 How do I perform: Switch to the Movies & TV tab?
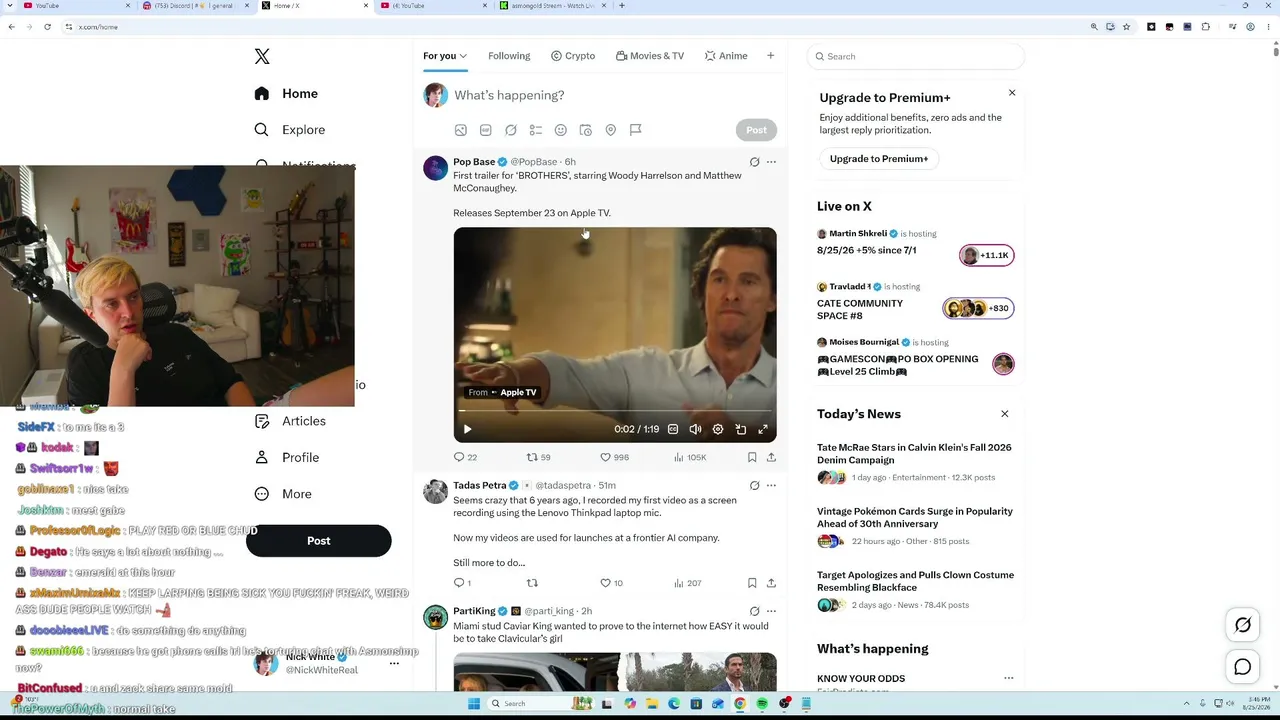[650, 56]
